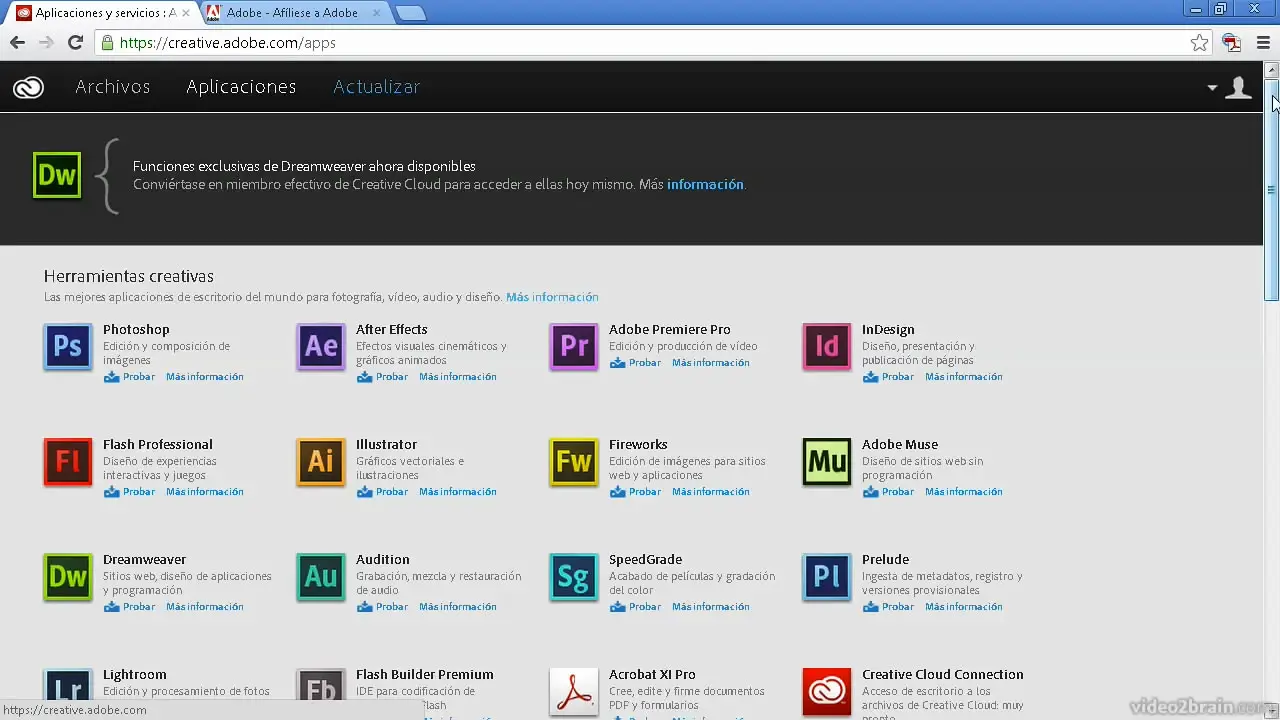Open the Archivos menu
This screenshot has height=720, width=1280.
coord(113,87)
